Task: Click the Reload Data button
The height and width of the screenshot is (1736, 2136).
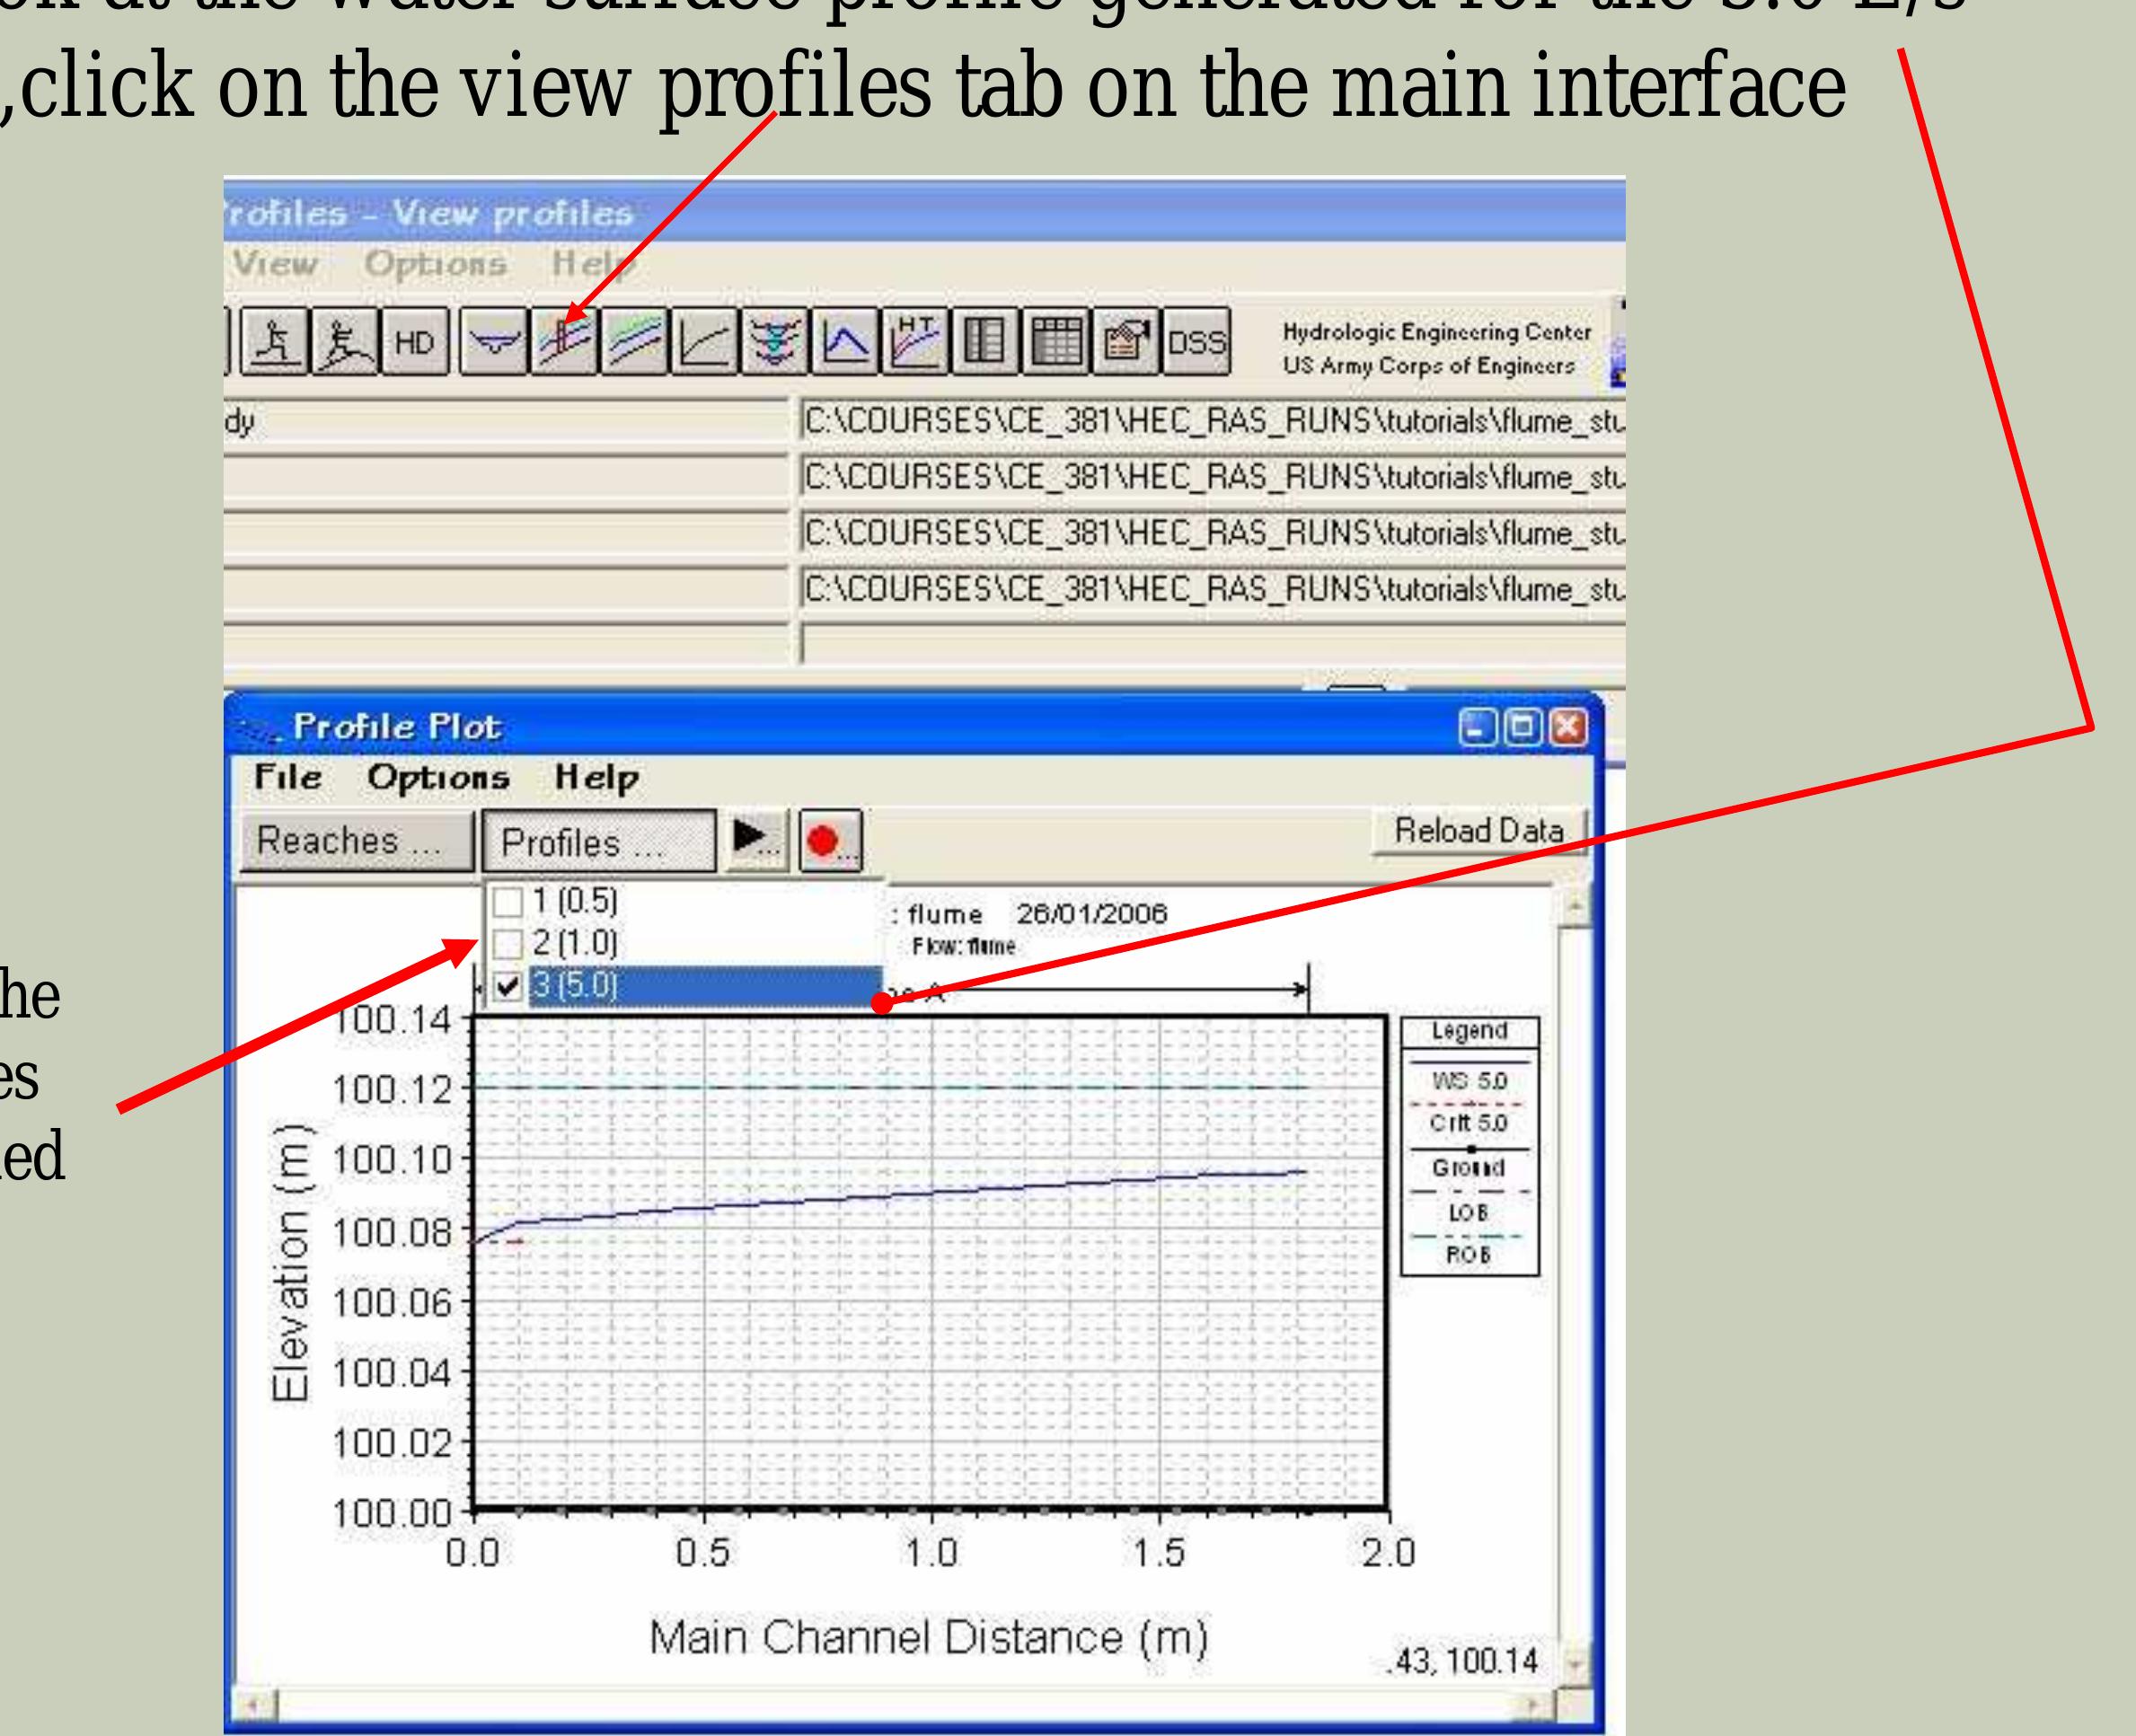Action: [x=1480, y=832]
